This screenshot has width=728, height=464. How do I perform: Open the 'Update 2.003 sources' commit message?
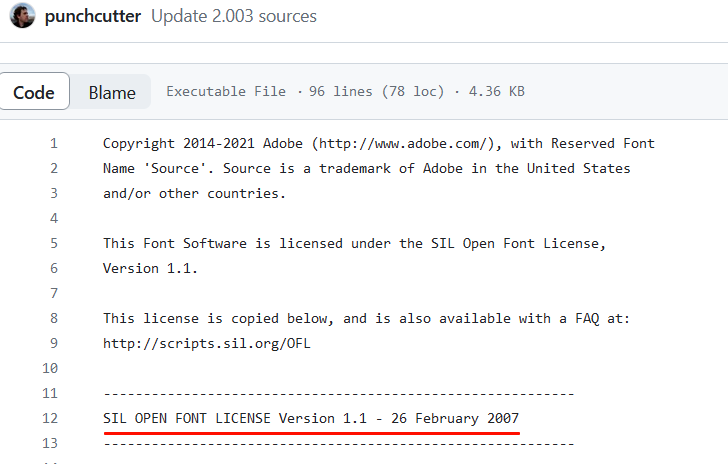pyautogui.click(x=234, y=16)
